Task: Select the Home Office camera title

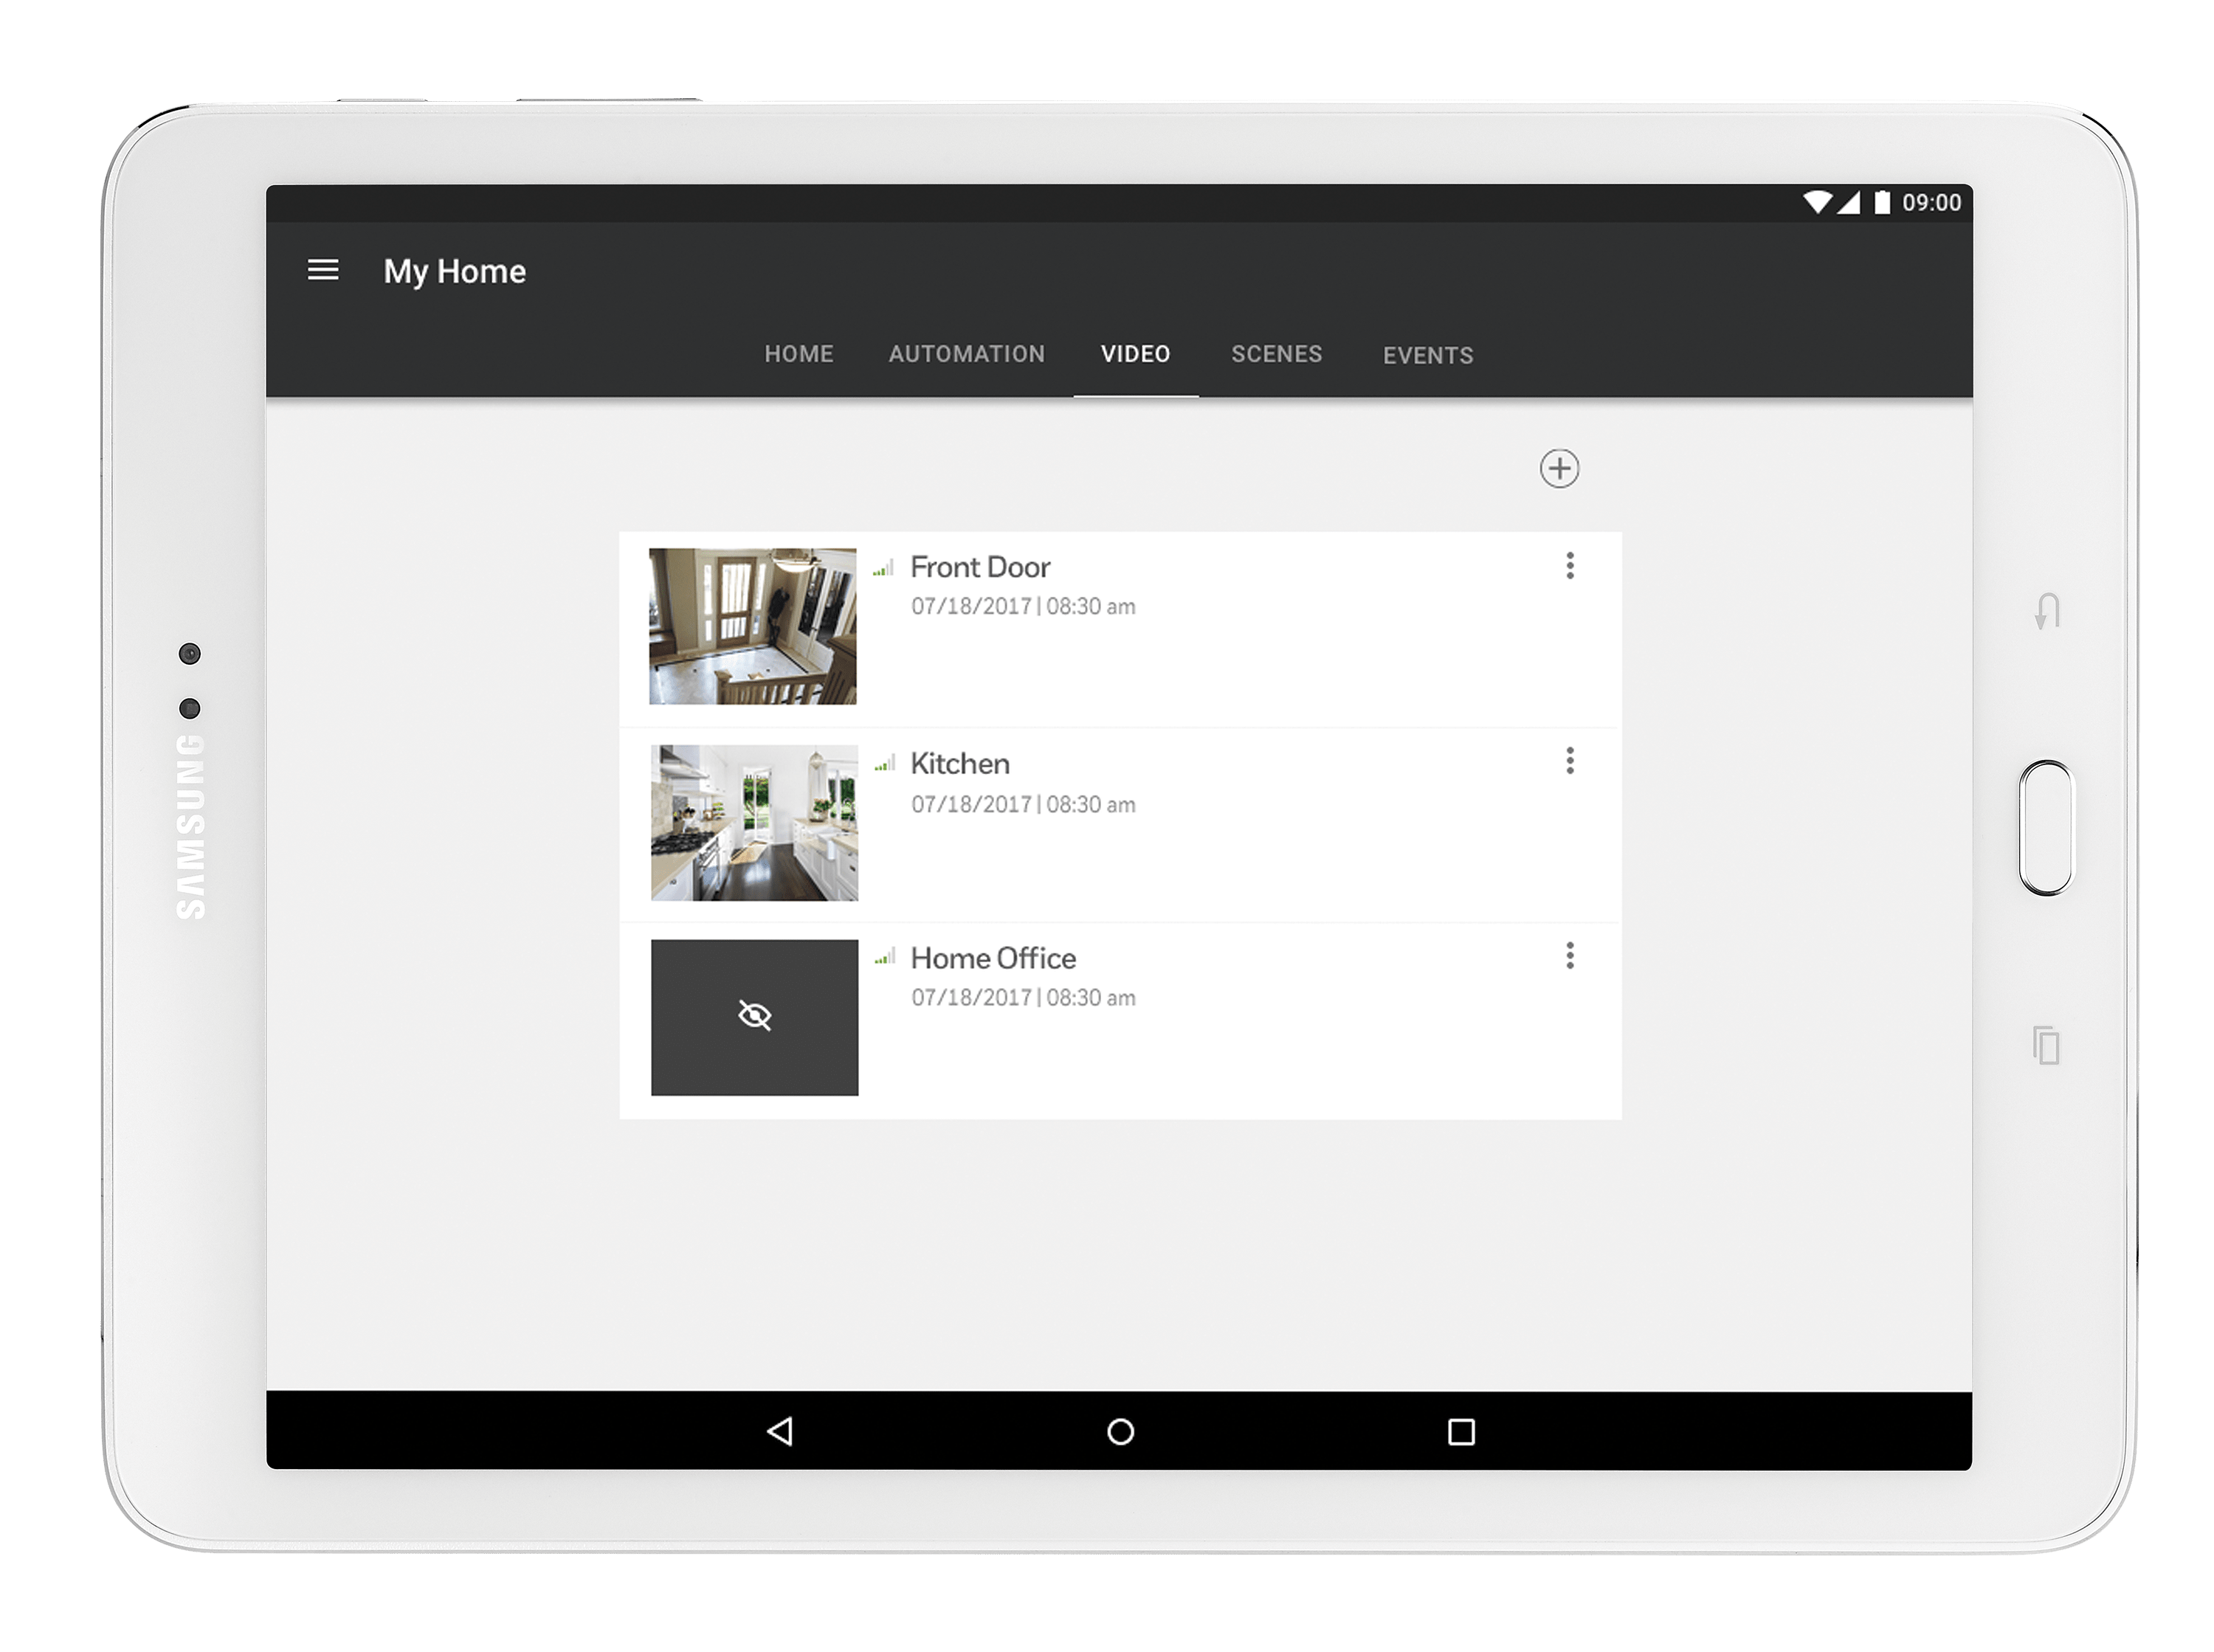Action: pos(992,958)
